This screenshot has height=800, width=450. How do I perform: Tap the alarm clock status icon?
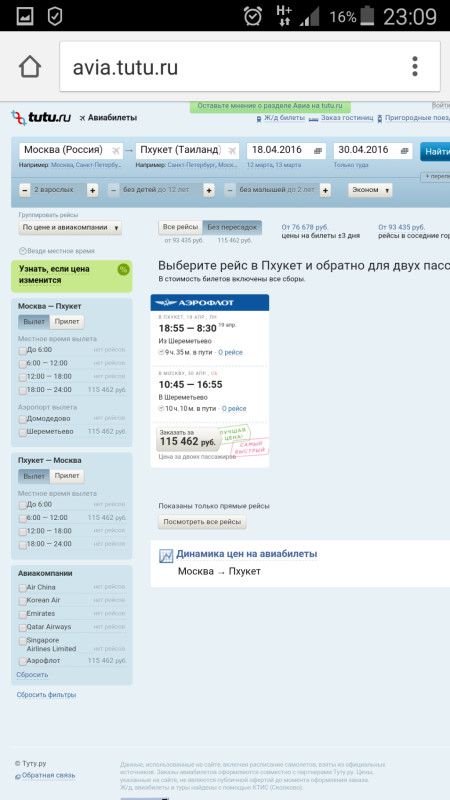point(252,16)
